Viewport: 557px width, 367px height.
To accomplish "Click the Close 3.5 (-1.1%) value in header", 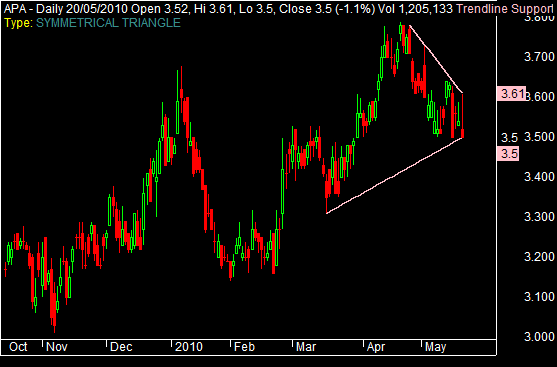I will click(x=327, y=9).
